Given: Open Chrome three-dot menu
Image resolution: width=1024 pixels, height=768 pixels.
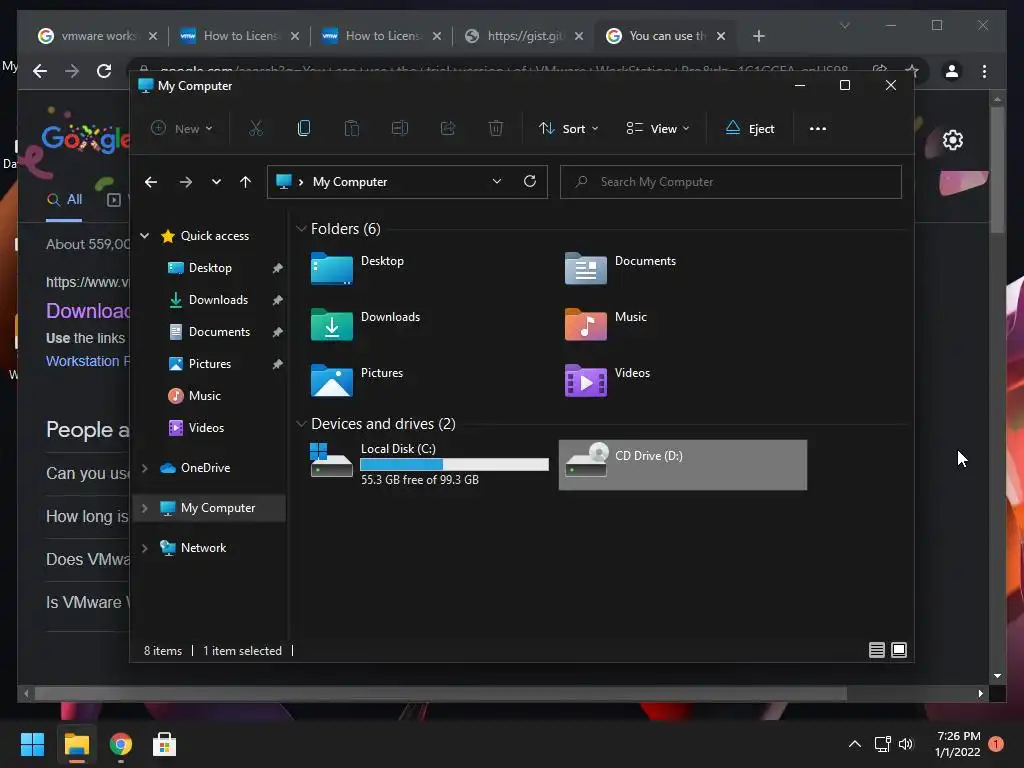Looking at the screenshot, I should [984, 71].
